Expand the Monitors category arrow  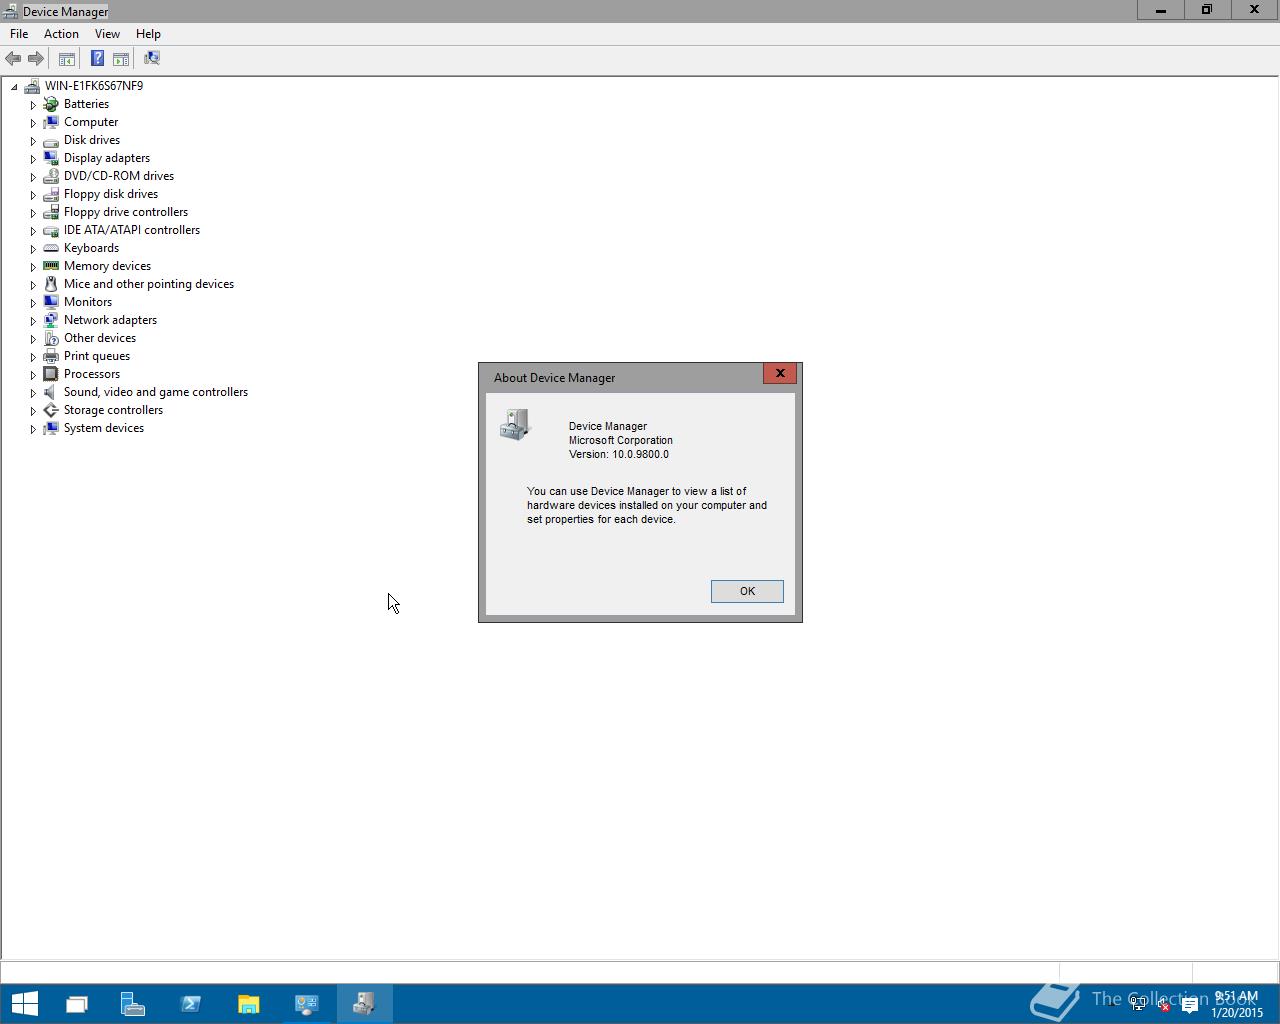(33, 303)
